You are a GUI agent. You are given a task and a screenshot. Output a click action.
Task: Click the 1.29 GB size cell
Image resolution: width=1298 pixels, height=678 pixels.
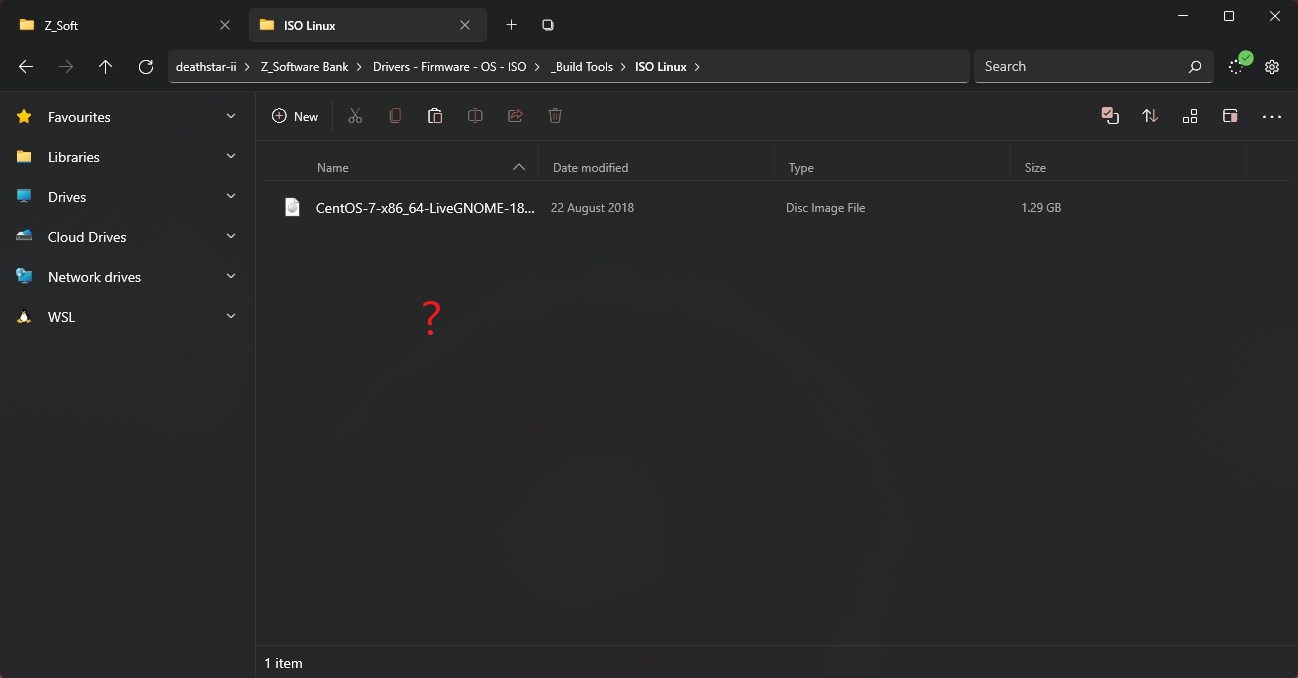point(1041,208)
